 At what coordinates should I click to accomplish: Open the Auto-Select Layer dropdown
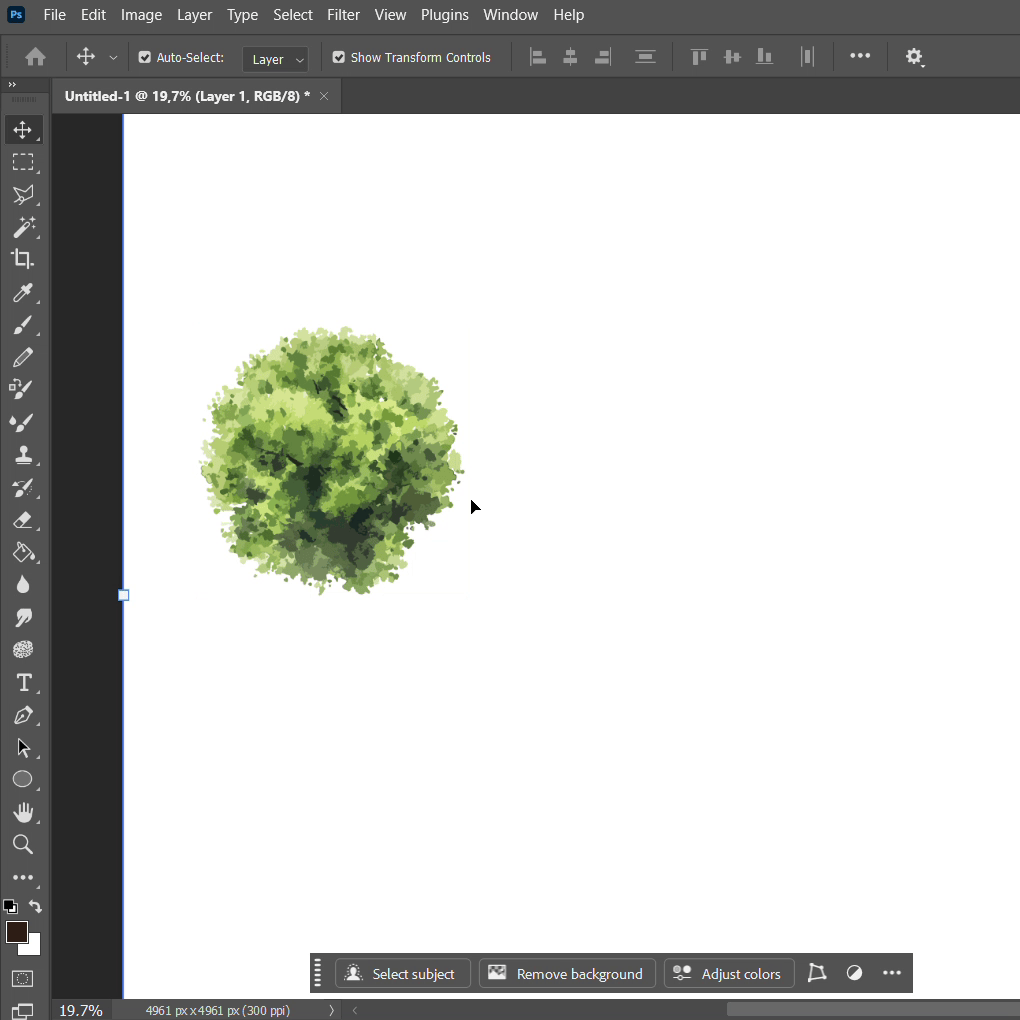coord(275,59)
